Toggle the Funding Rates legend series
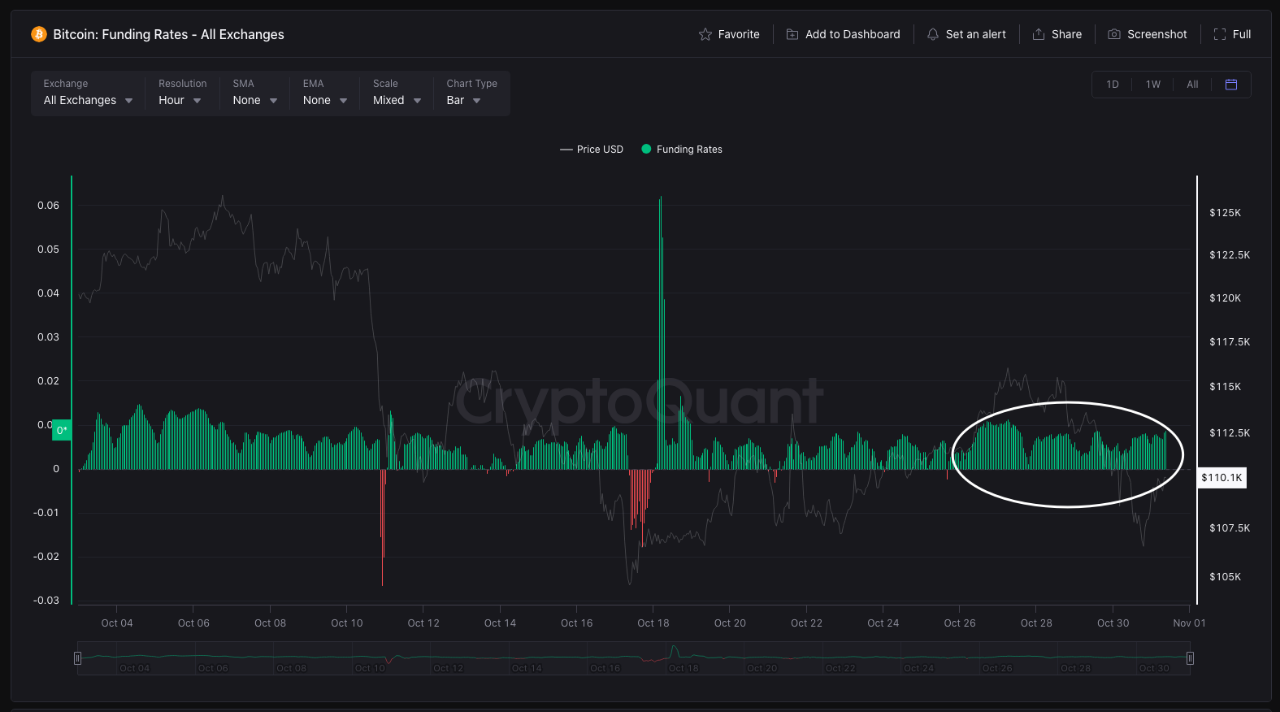Image resolution: width=1280 pixels, height=712 pixels. 682,149
